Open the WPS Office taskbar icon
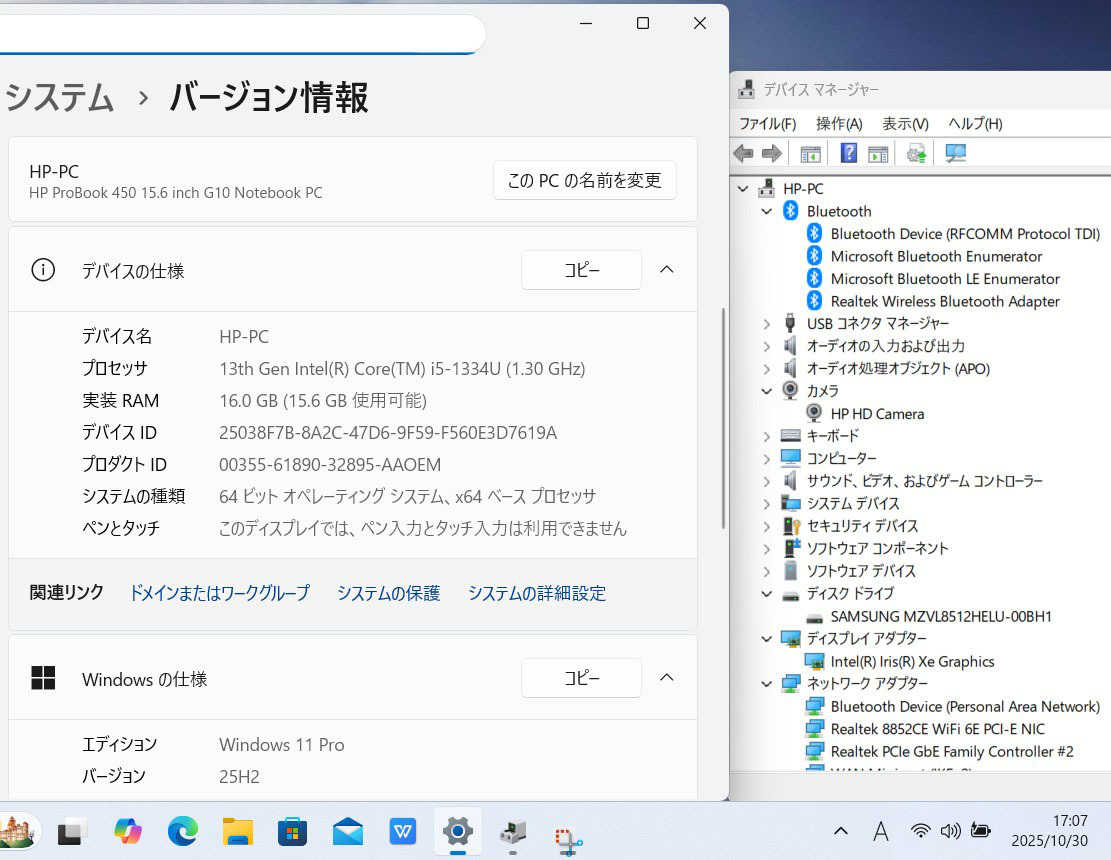This screenshot has height=860, width=1111. click(403, 830)
